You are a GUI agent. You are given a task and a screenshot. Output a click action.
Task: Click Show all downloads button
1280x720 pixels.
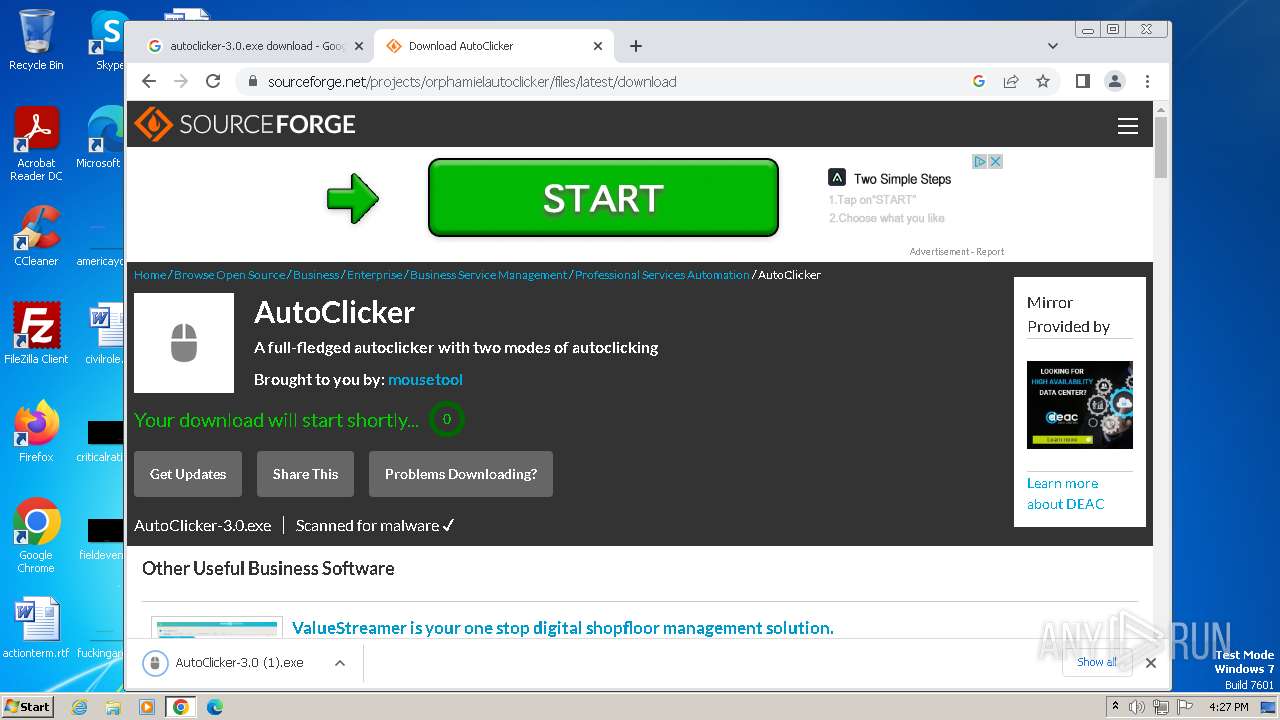(x=1097, y=662)
